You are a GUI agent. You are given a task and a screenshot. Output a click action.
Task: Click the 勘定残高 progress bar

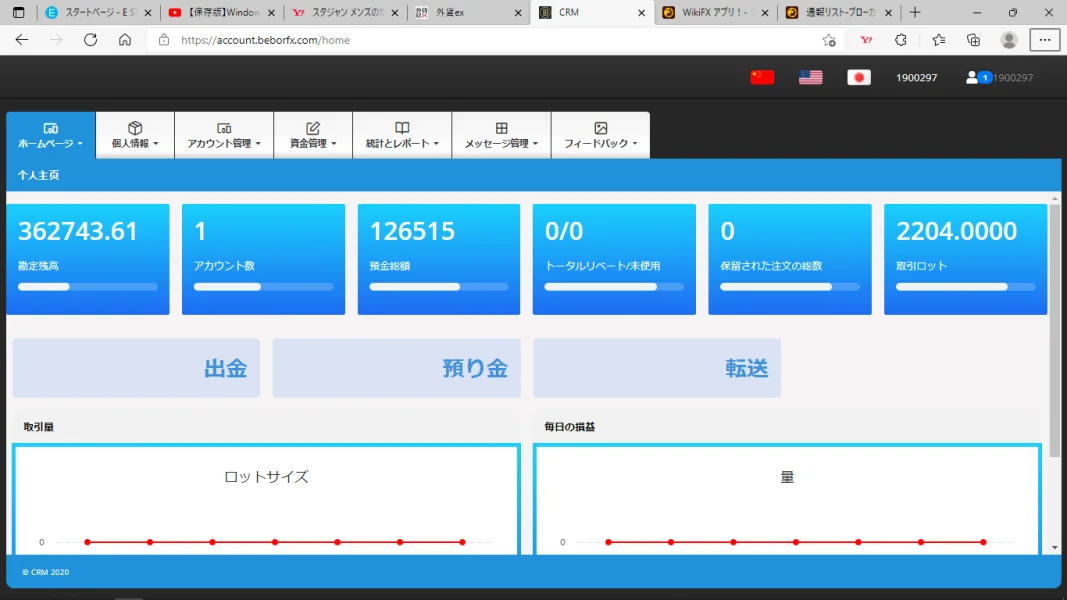click(x=88, y=287)
